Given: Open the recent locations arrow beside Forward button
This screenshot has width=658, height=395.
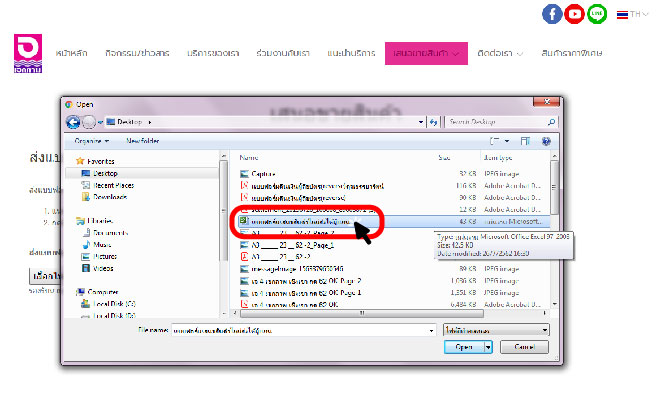Looking at the screenshot, I should 100,122.
